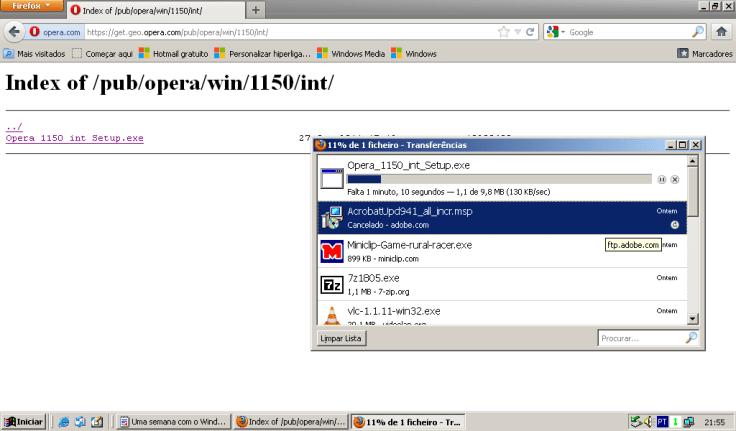The image size is (736, 431).
Task: Open the Firefox application menu
Action: tap(33, 7)
